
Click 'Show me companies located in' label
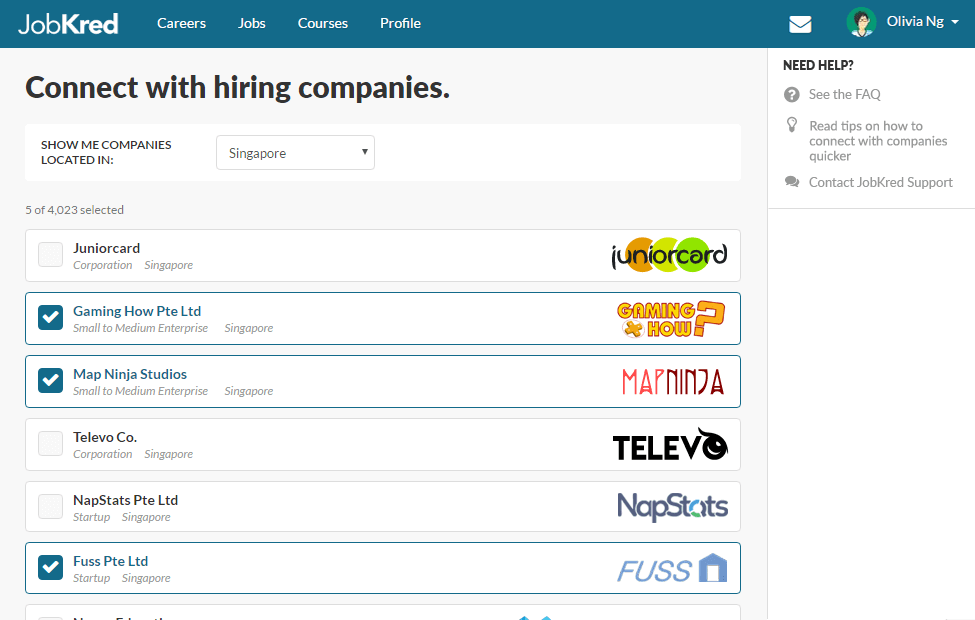[106, 152]
